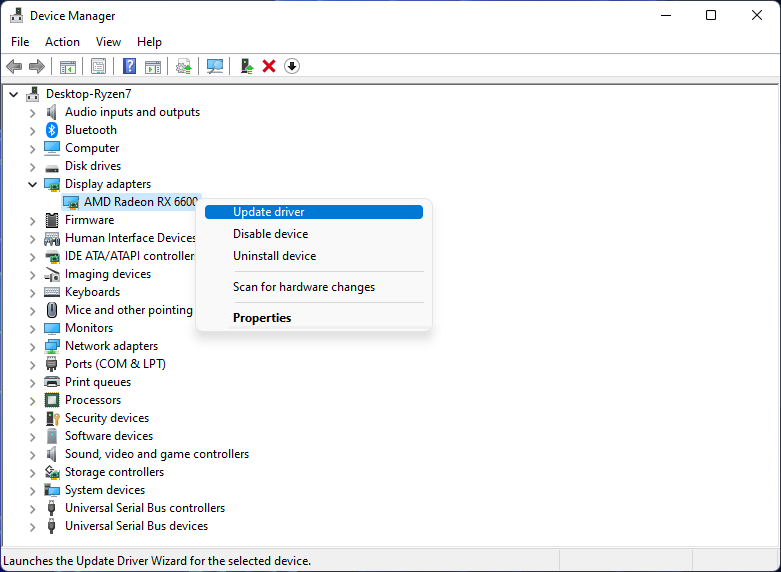Open the File menu

(x=20, y=42)
